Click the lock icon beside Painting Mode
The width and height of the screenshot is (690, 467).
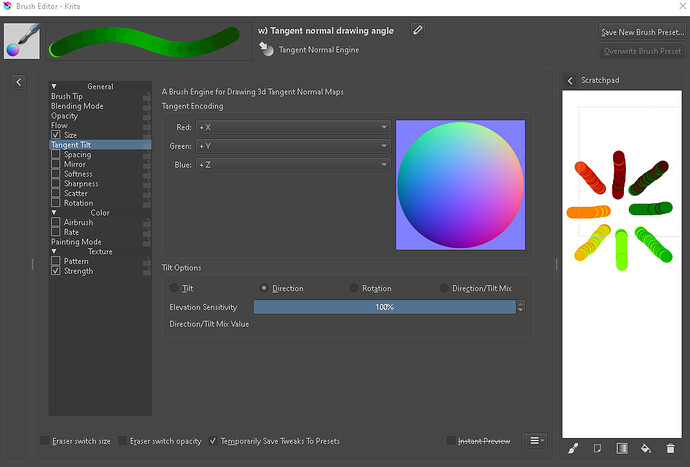pos(147,242)
